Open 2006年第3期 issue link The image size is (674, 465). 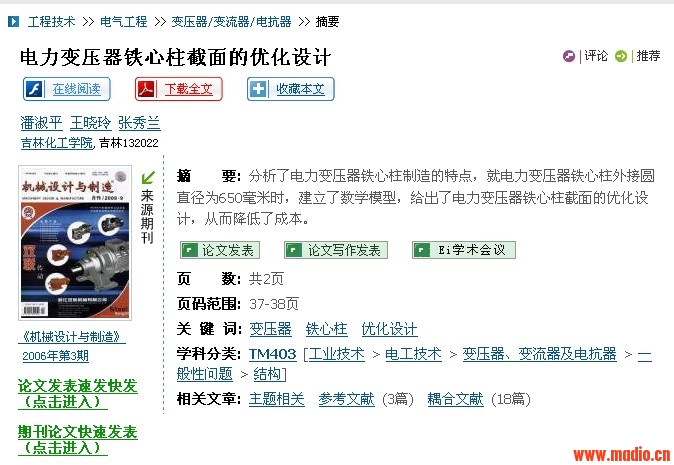(x=55, y=356)
